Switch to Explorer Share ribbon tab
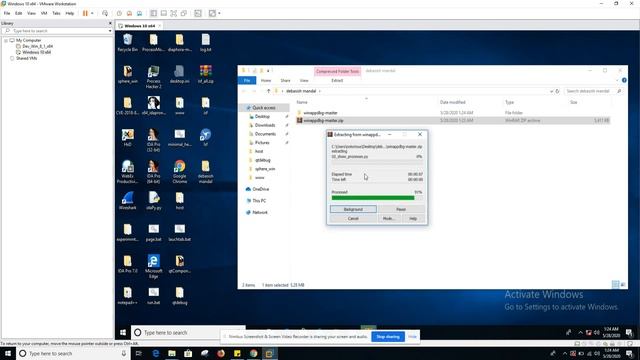 285,80
